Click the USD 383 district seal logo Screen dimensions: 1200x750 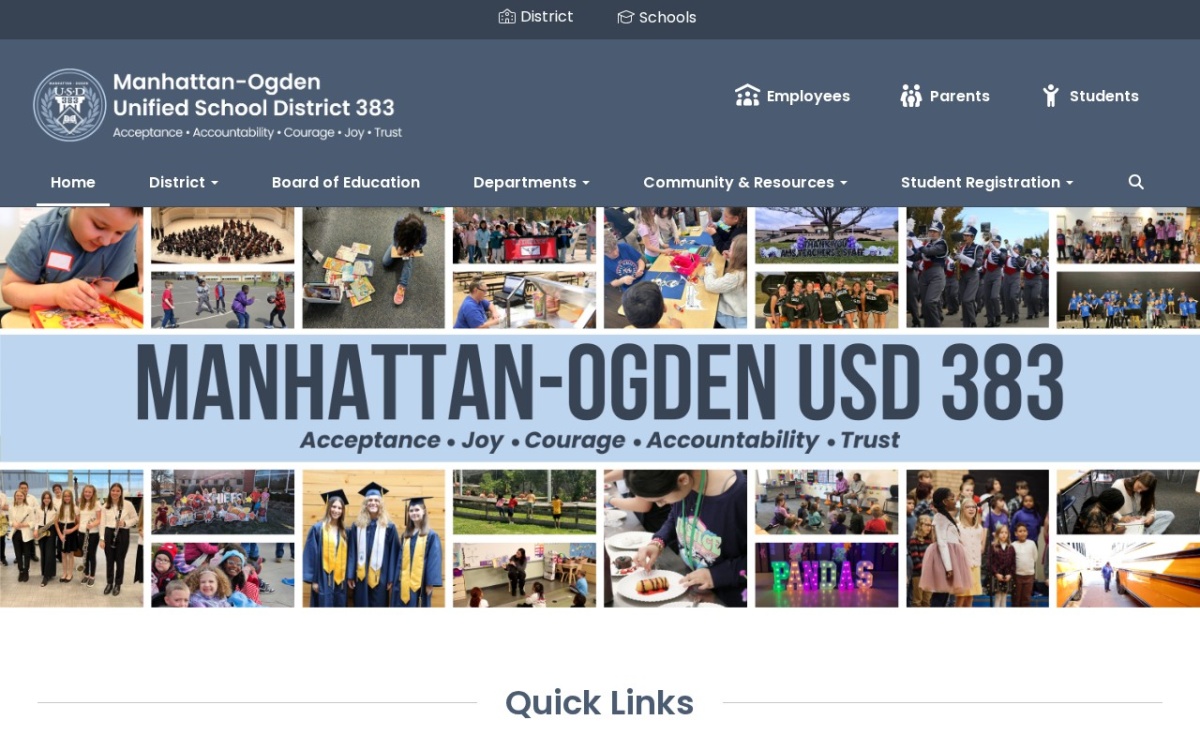70,105
